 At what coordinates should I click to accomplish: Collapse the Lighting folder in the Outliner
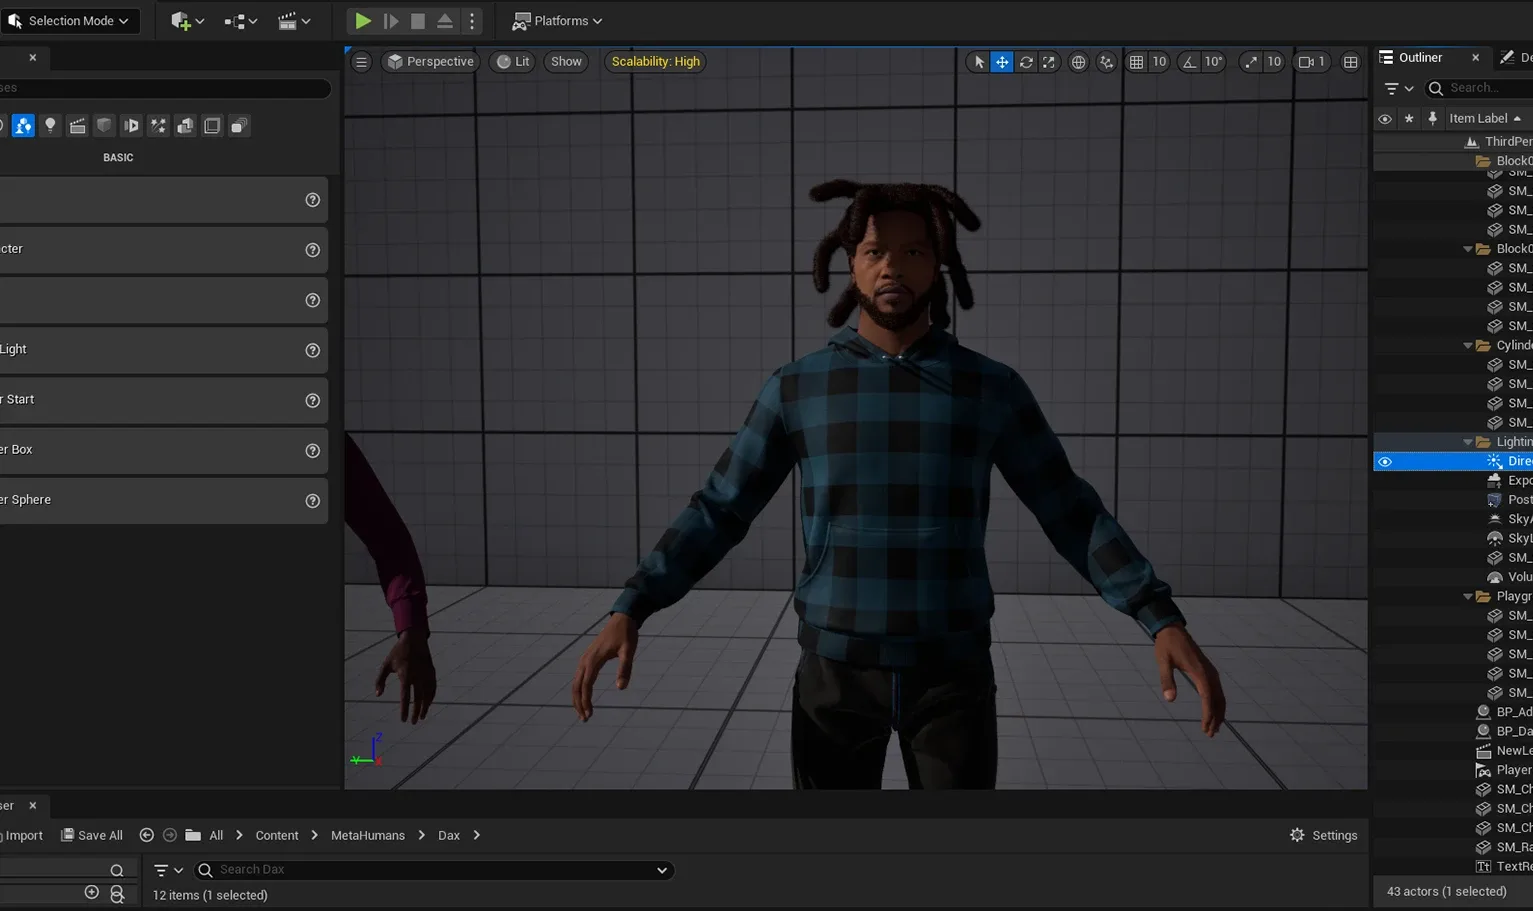tap(1468, 441)
